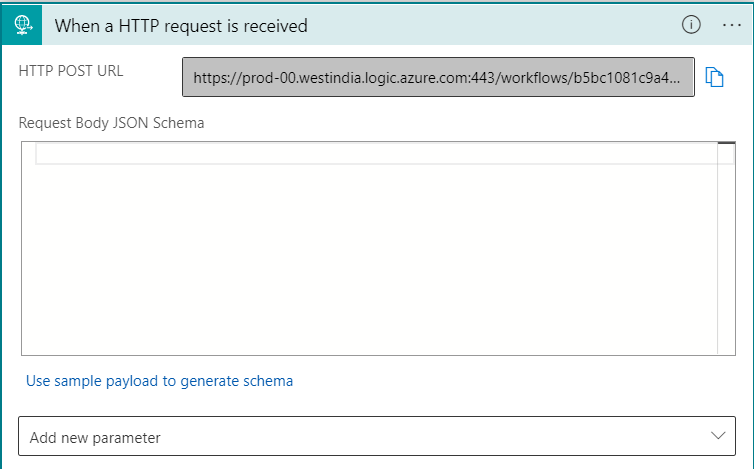Click the Request Body JSON Schema label
The height and width of the screenshot is (469, 754).
click(x=111, y=123)
